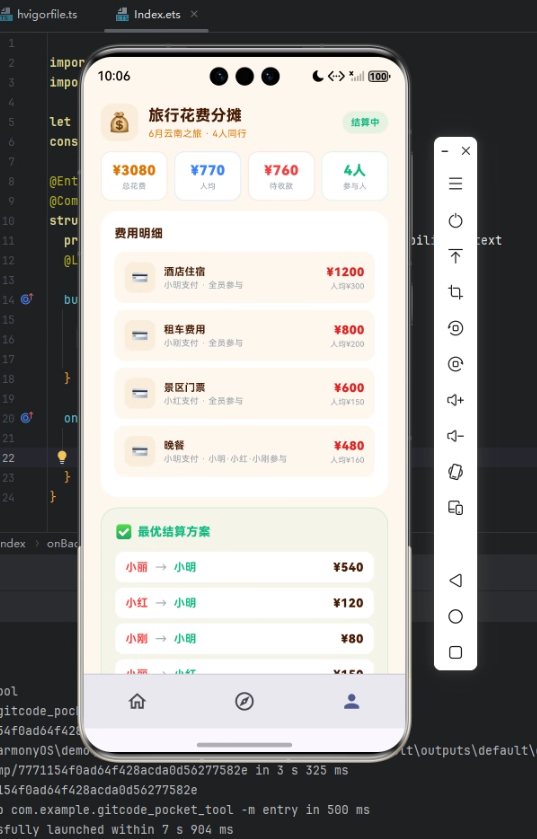Tap the emulator back triangle button
This screenshot has height=839, width=537.
455,580
